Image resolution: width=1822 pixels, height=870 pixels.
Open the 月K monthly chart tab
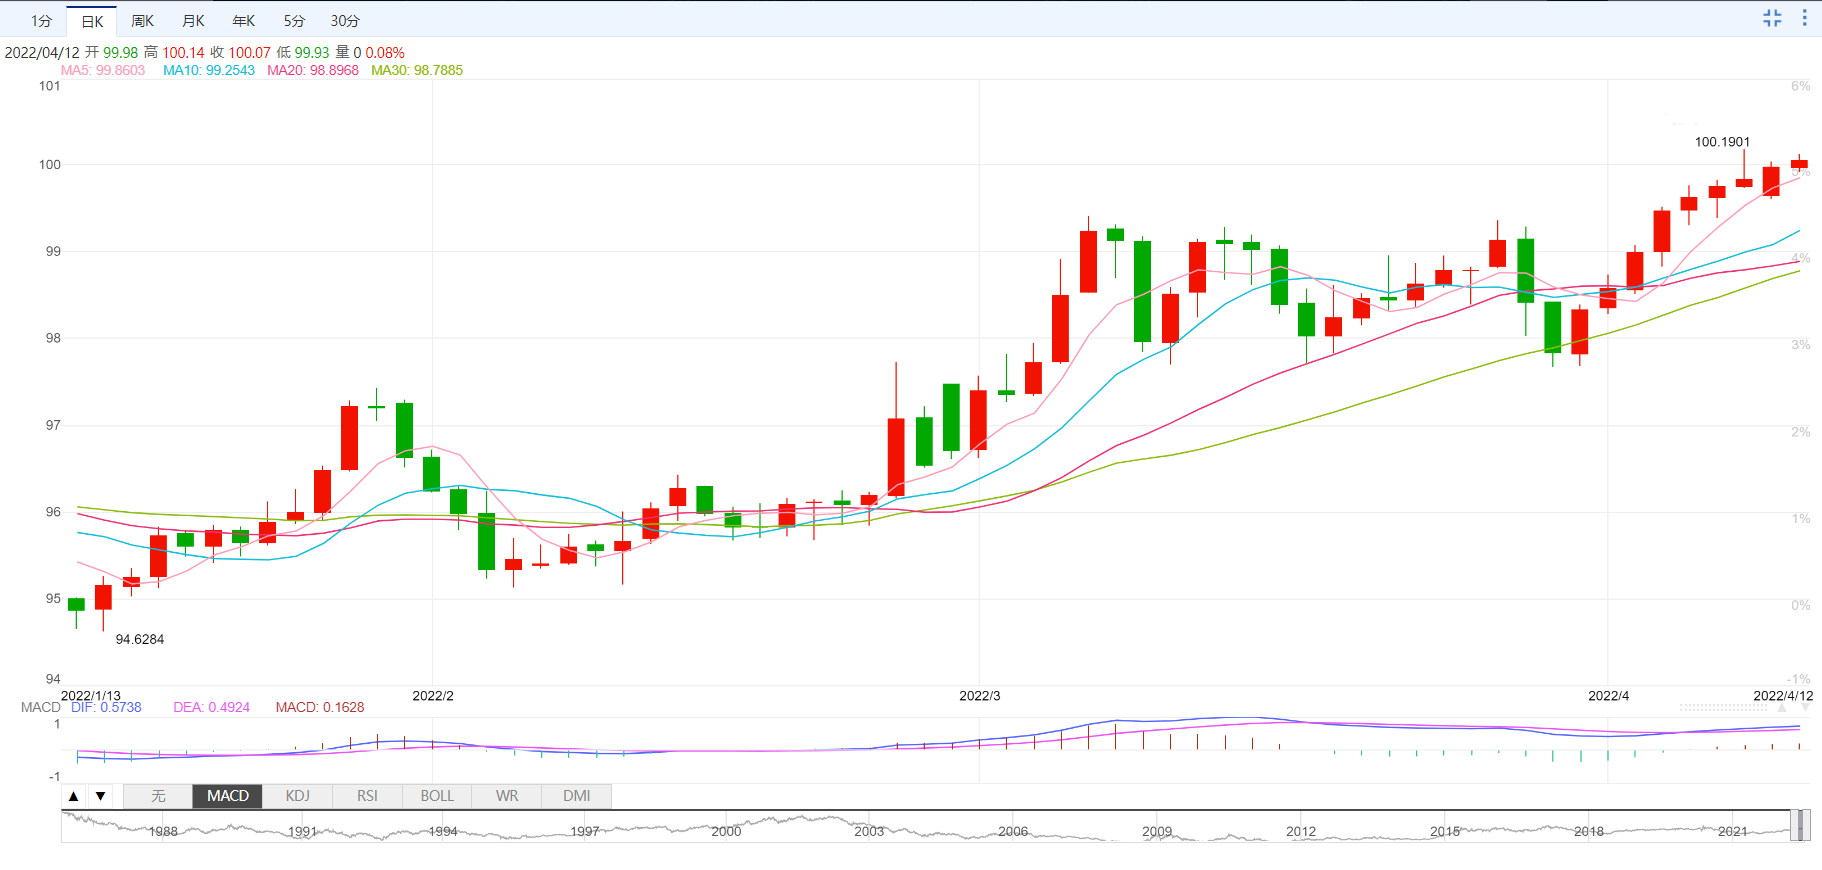click(193, 21)
